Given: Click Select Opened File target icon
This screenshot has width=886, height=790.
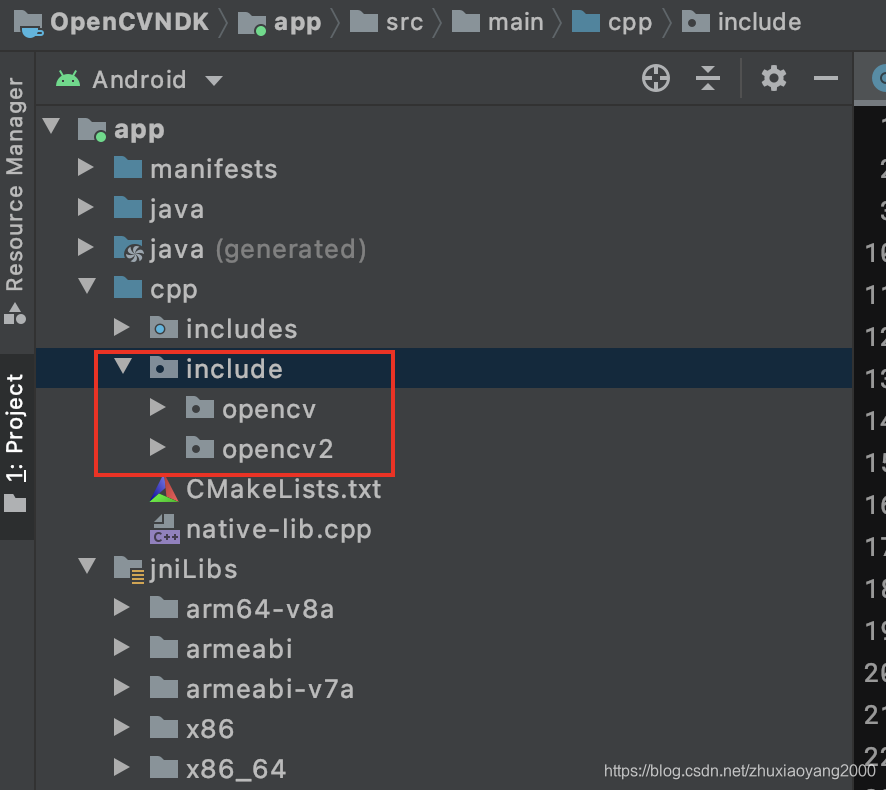Looking at the screenshot, I should click(655, 78).
